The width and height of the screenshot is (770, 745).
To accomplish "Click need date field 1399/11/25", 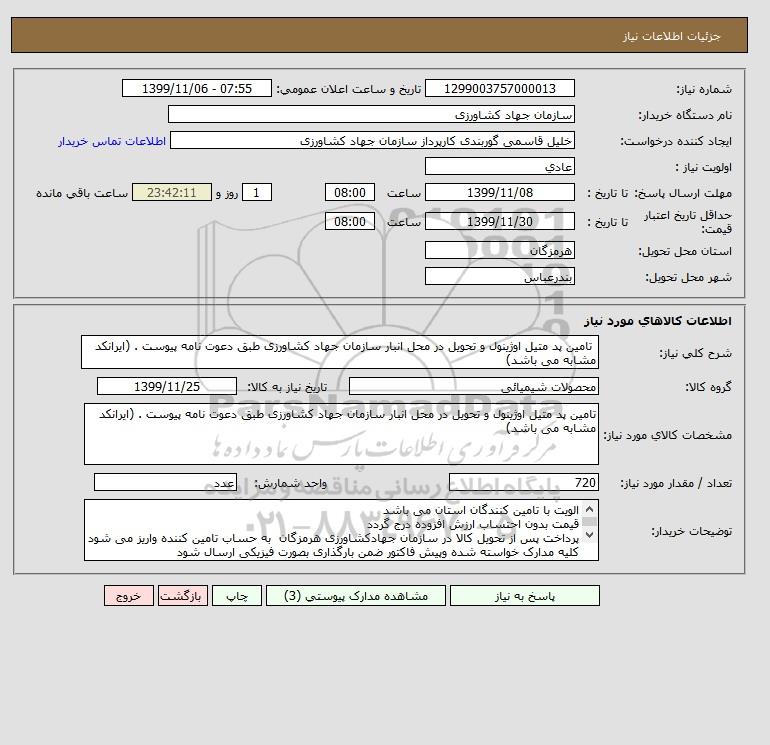I will tap(167, 386).
